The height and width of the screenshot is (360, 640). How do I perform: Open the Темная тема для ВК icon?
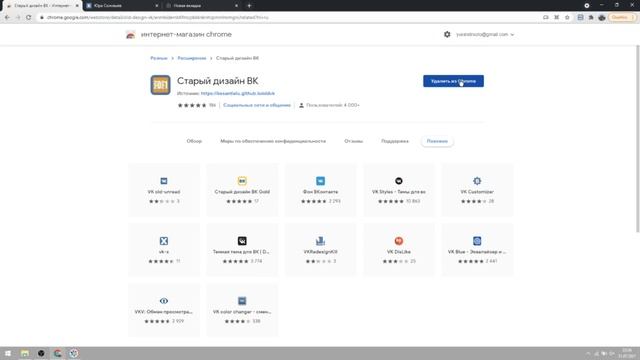tap(242, 241)
